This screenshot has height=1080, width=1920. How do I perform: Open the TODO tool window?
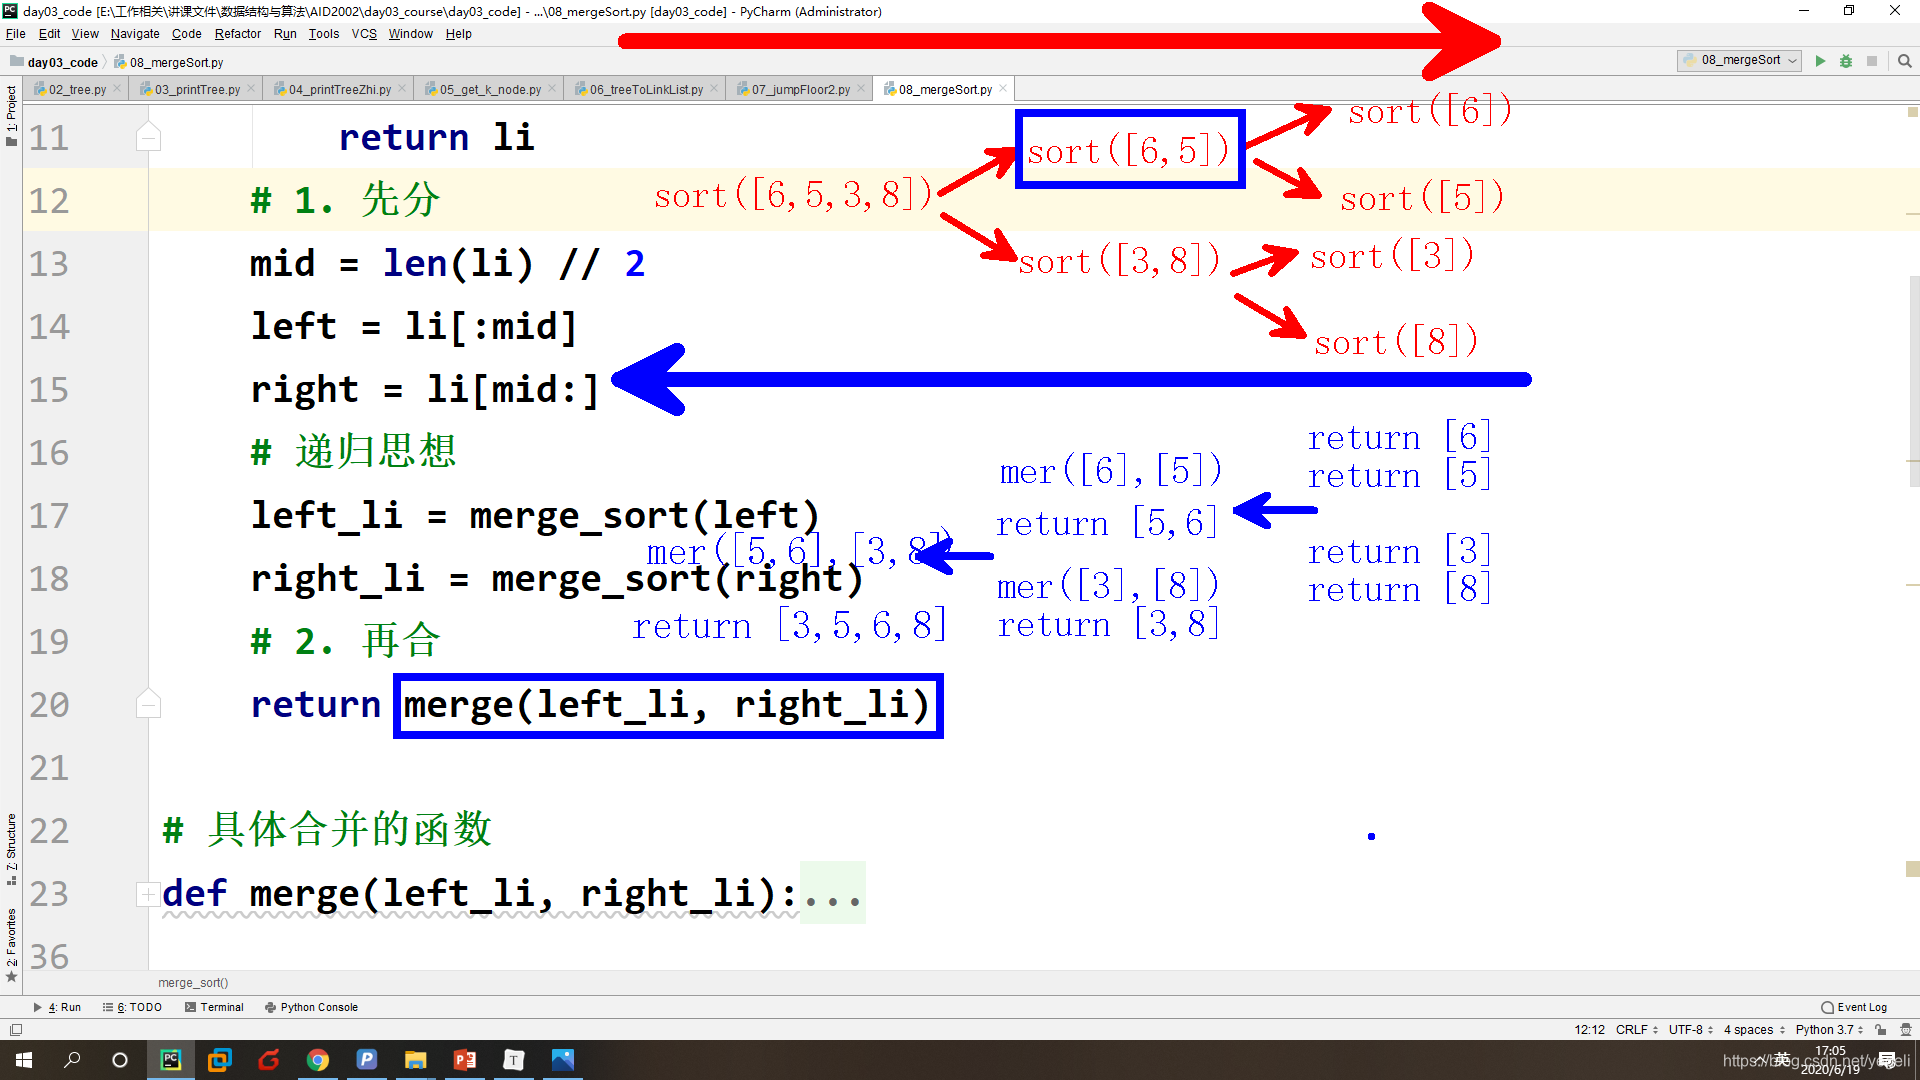[x=132, y=1007]
